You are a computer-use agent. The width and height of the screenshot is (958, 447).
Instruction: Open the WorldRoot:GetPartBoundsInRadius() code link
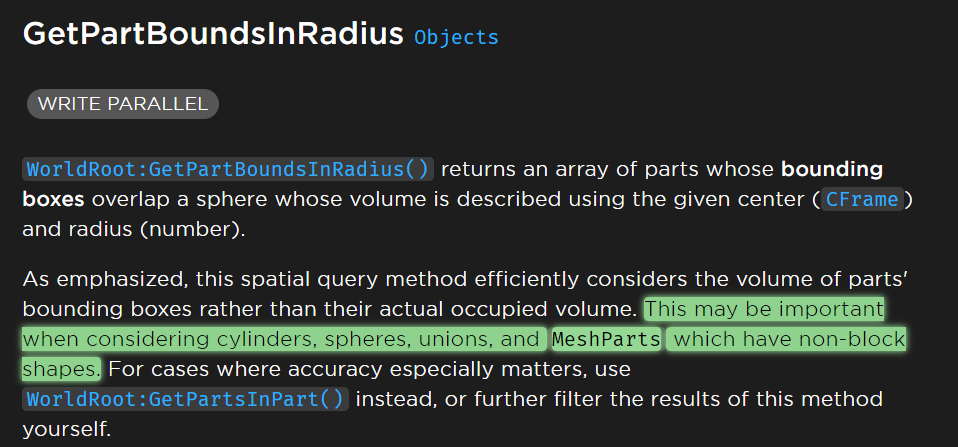point(228,169)
